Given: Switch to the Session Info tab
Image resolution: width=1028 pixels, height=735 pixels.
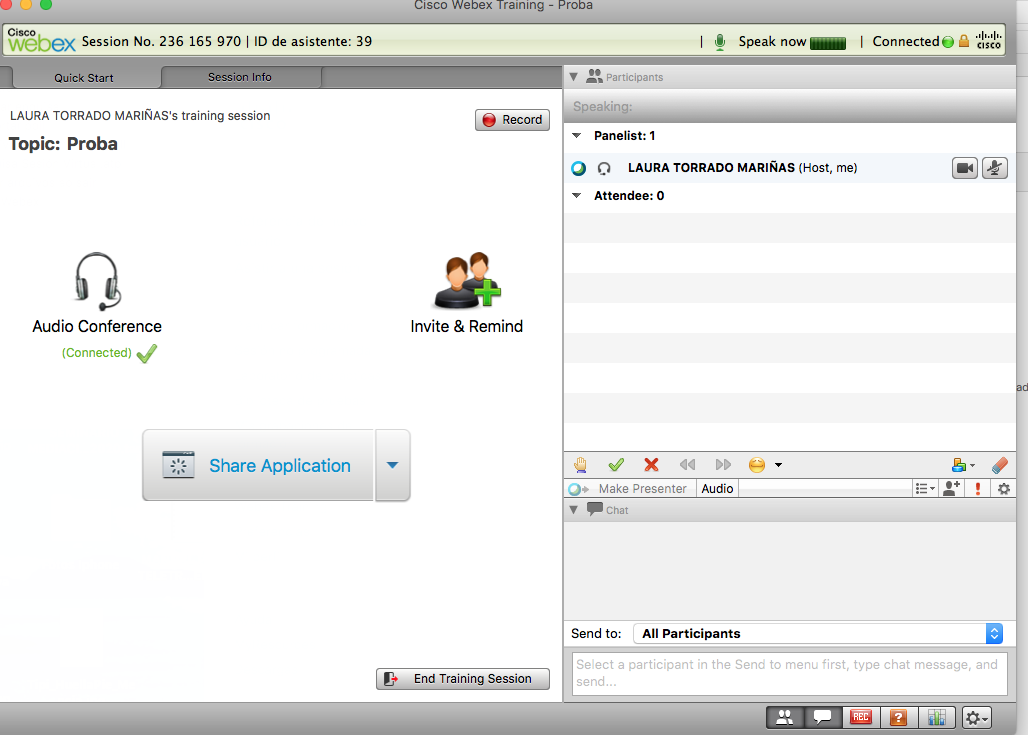Looking at the screenshot, I should [x=240, y=77].
